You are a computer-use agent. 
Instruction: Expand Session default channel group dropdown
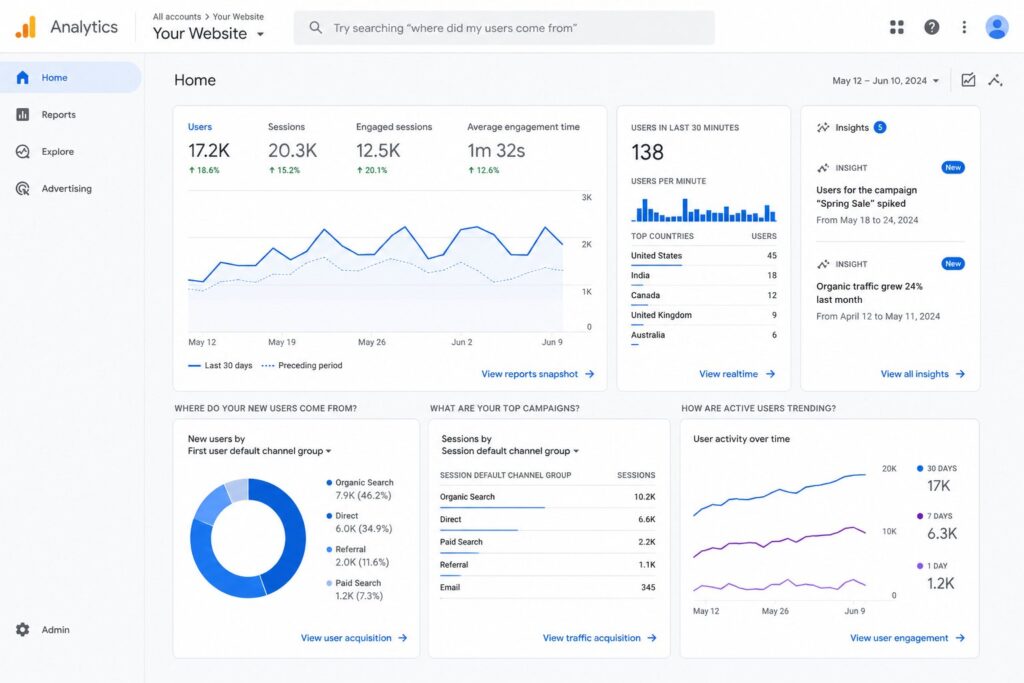[510, 451]
